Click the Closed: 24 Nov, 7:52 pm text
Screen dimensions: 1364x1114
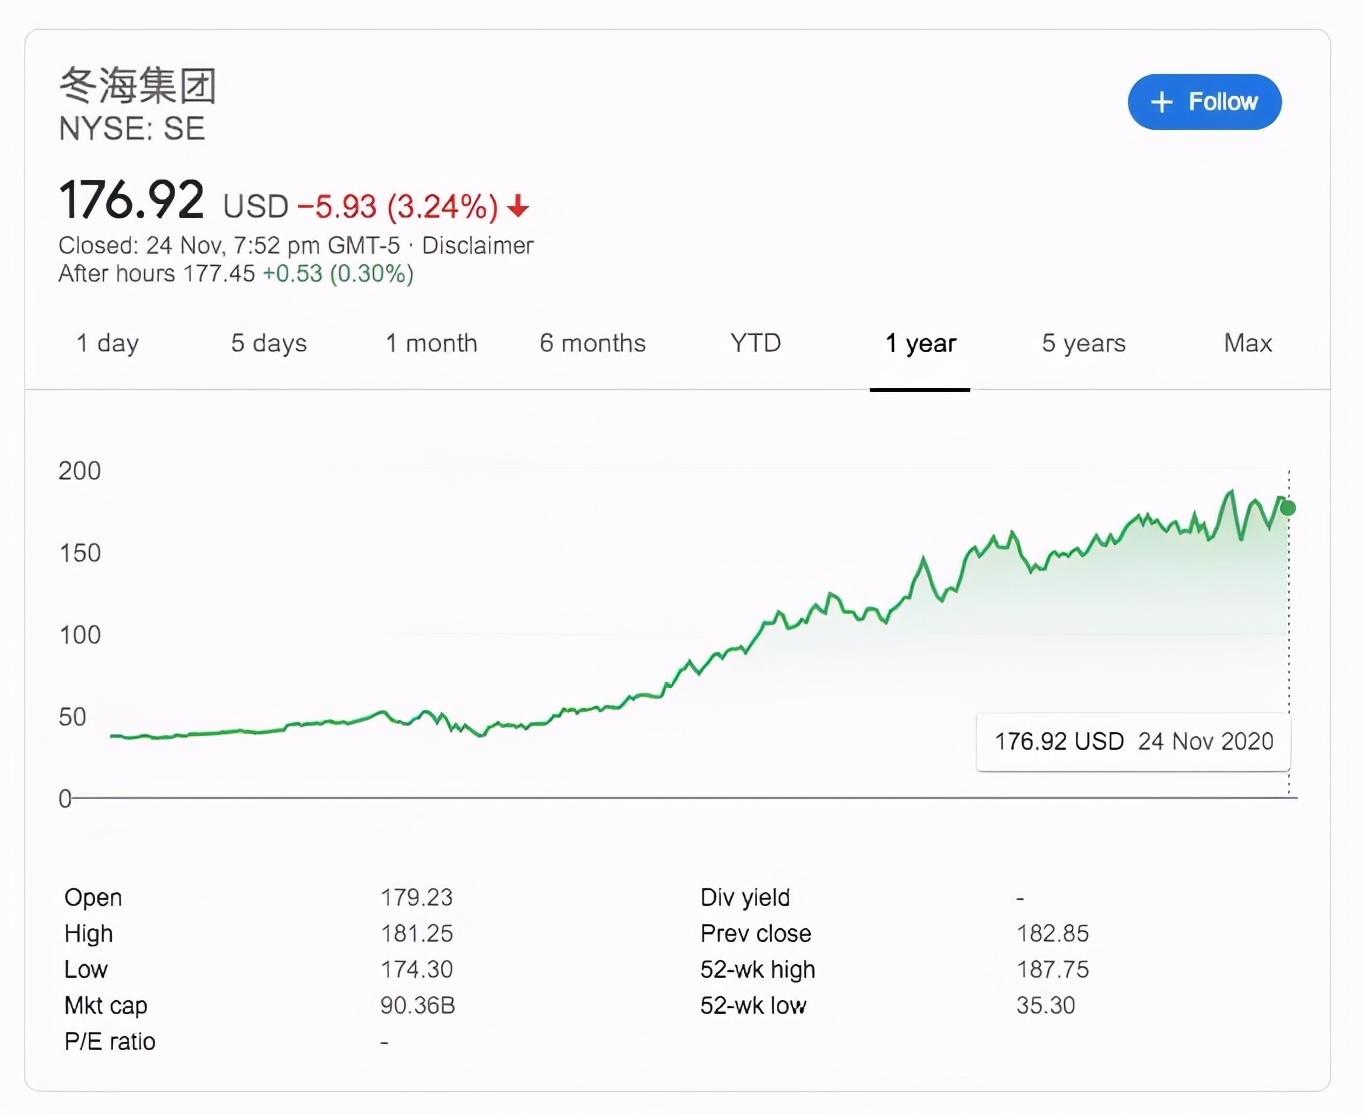coord(229,245)
